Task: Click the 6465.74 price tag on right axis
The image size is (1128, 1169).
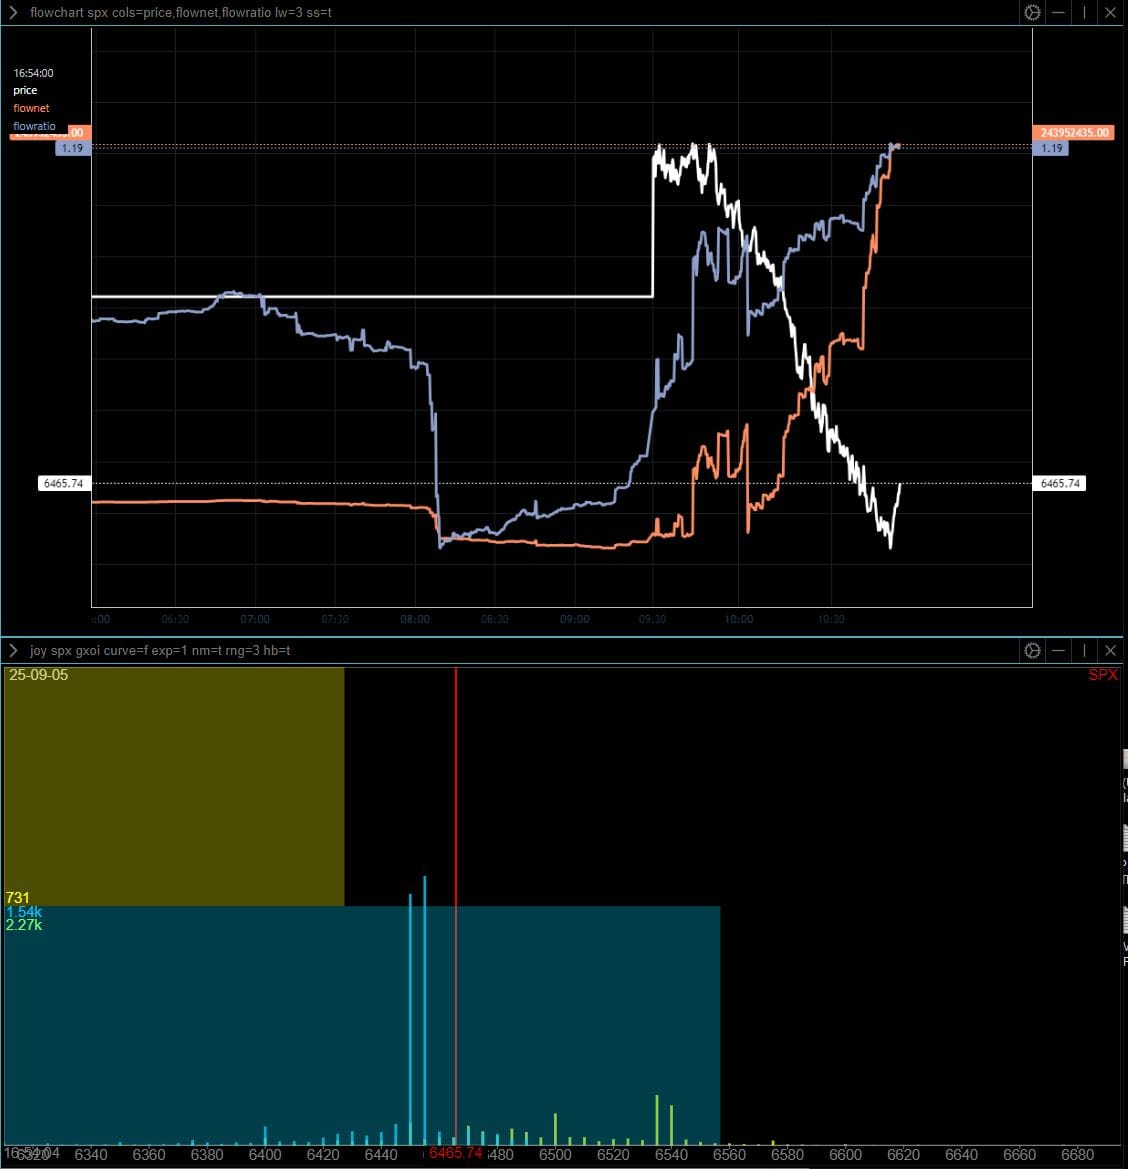Action: [1060, 483]
